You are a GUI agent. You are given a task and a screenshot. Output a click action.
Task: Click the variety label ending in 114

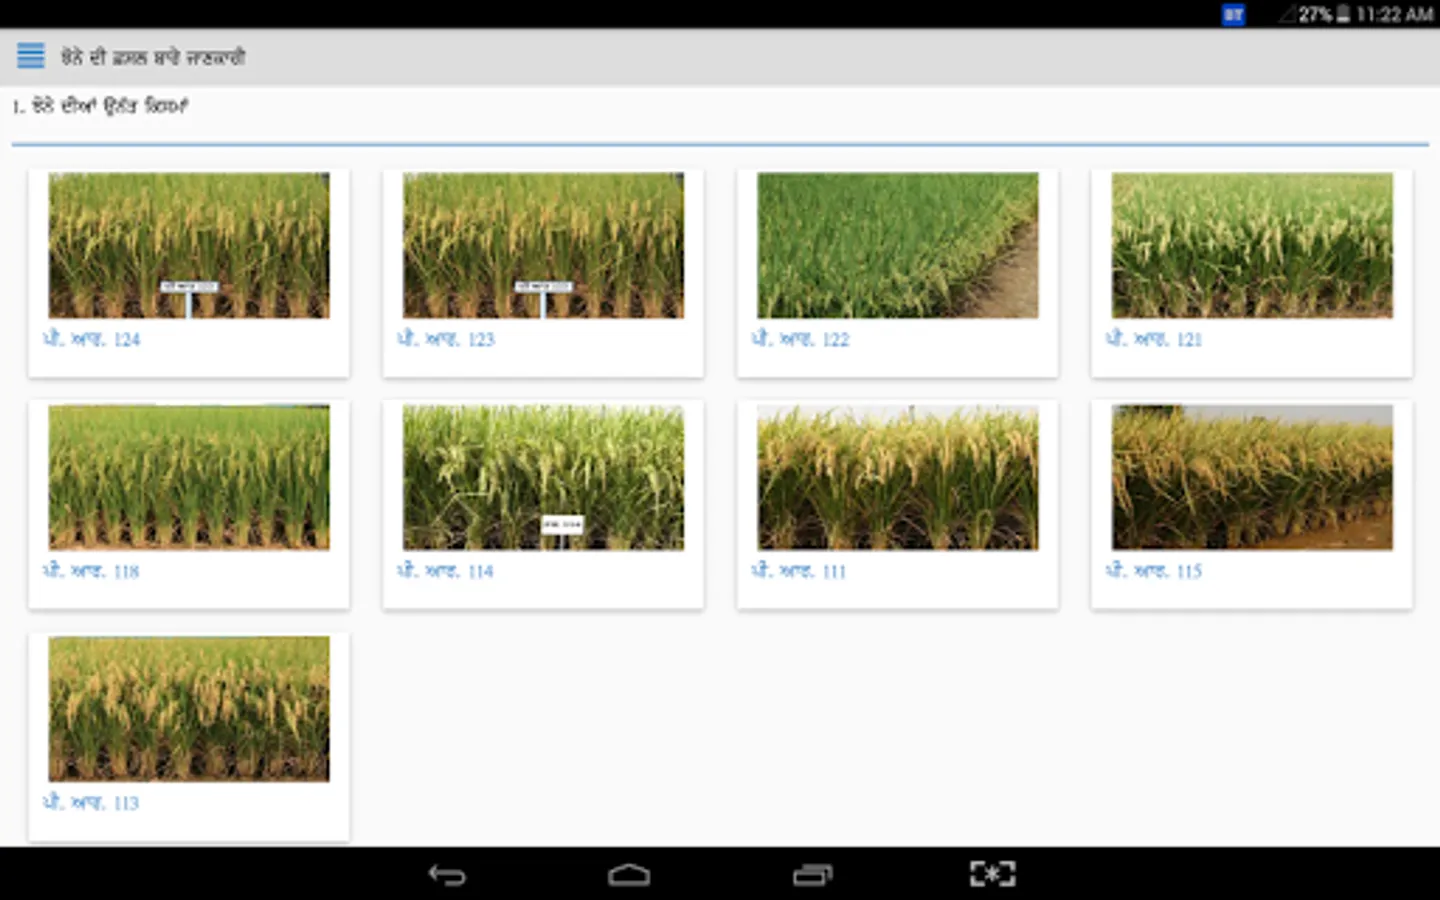click(445, 571)
